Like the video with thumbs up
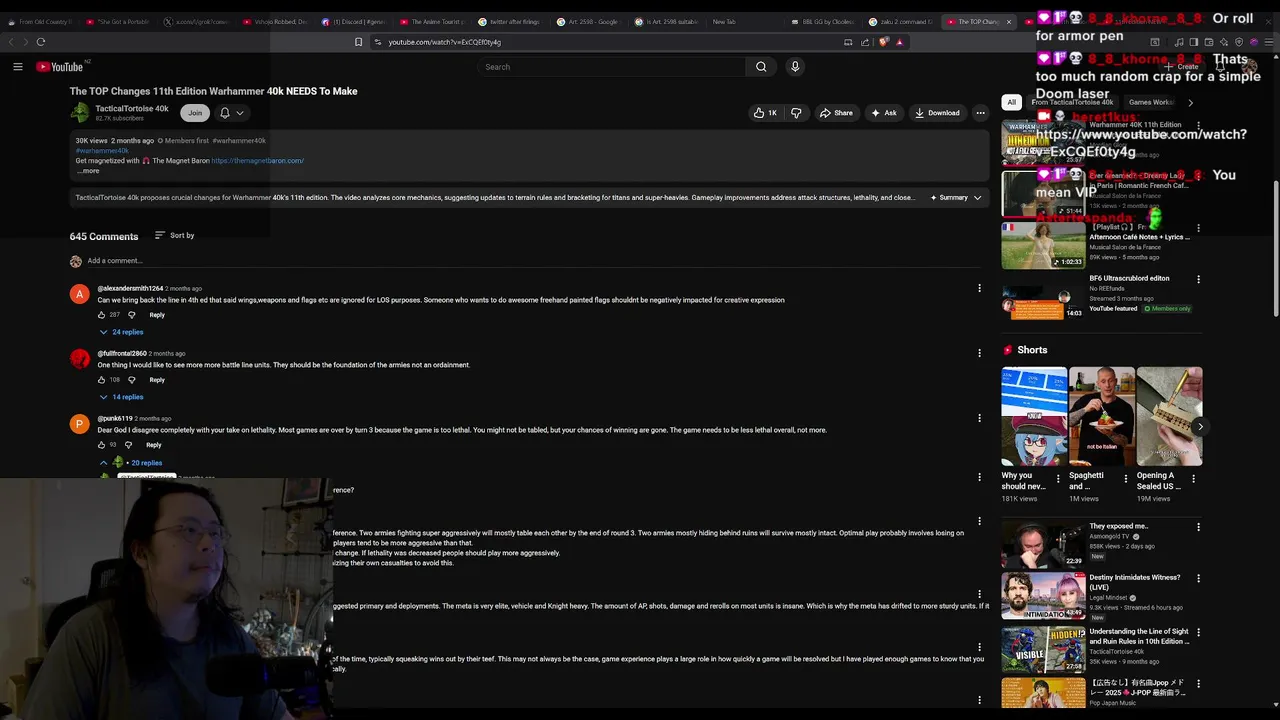The image size is (1280, 720). tap(766, 113)
